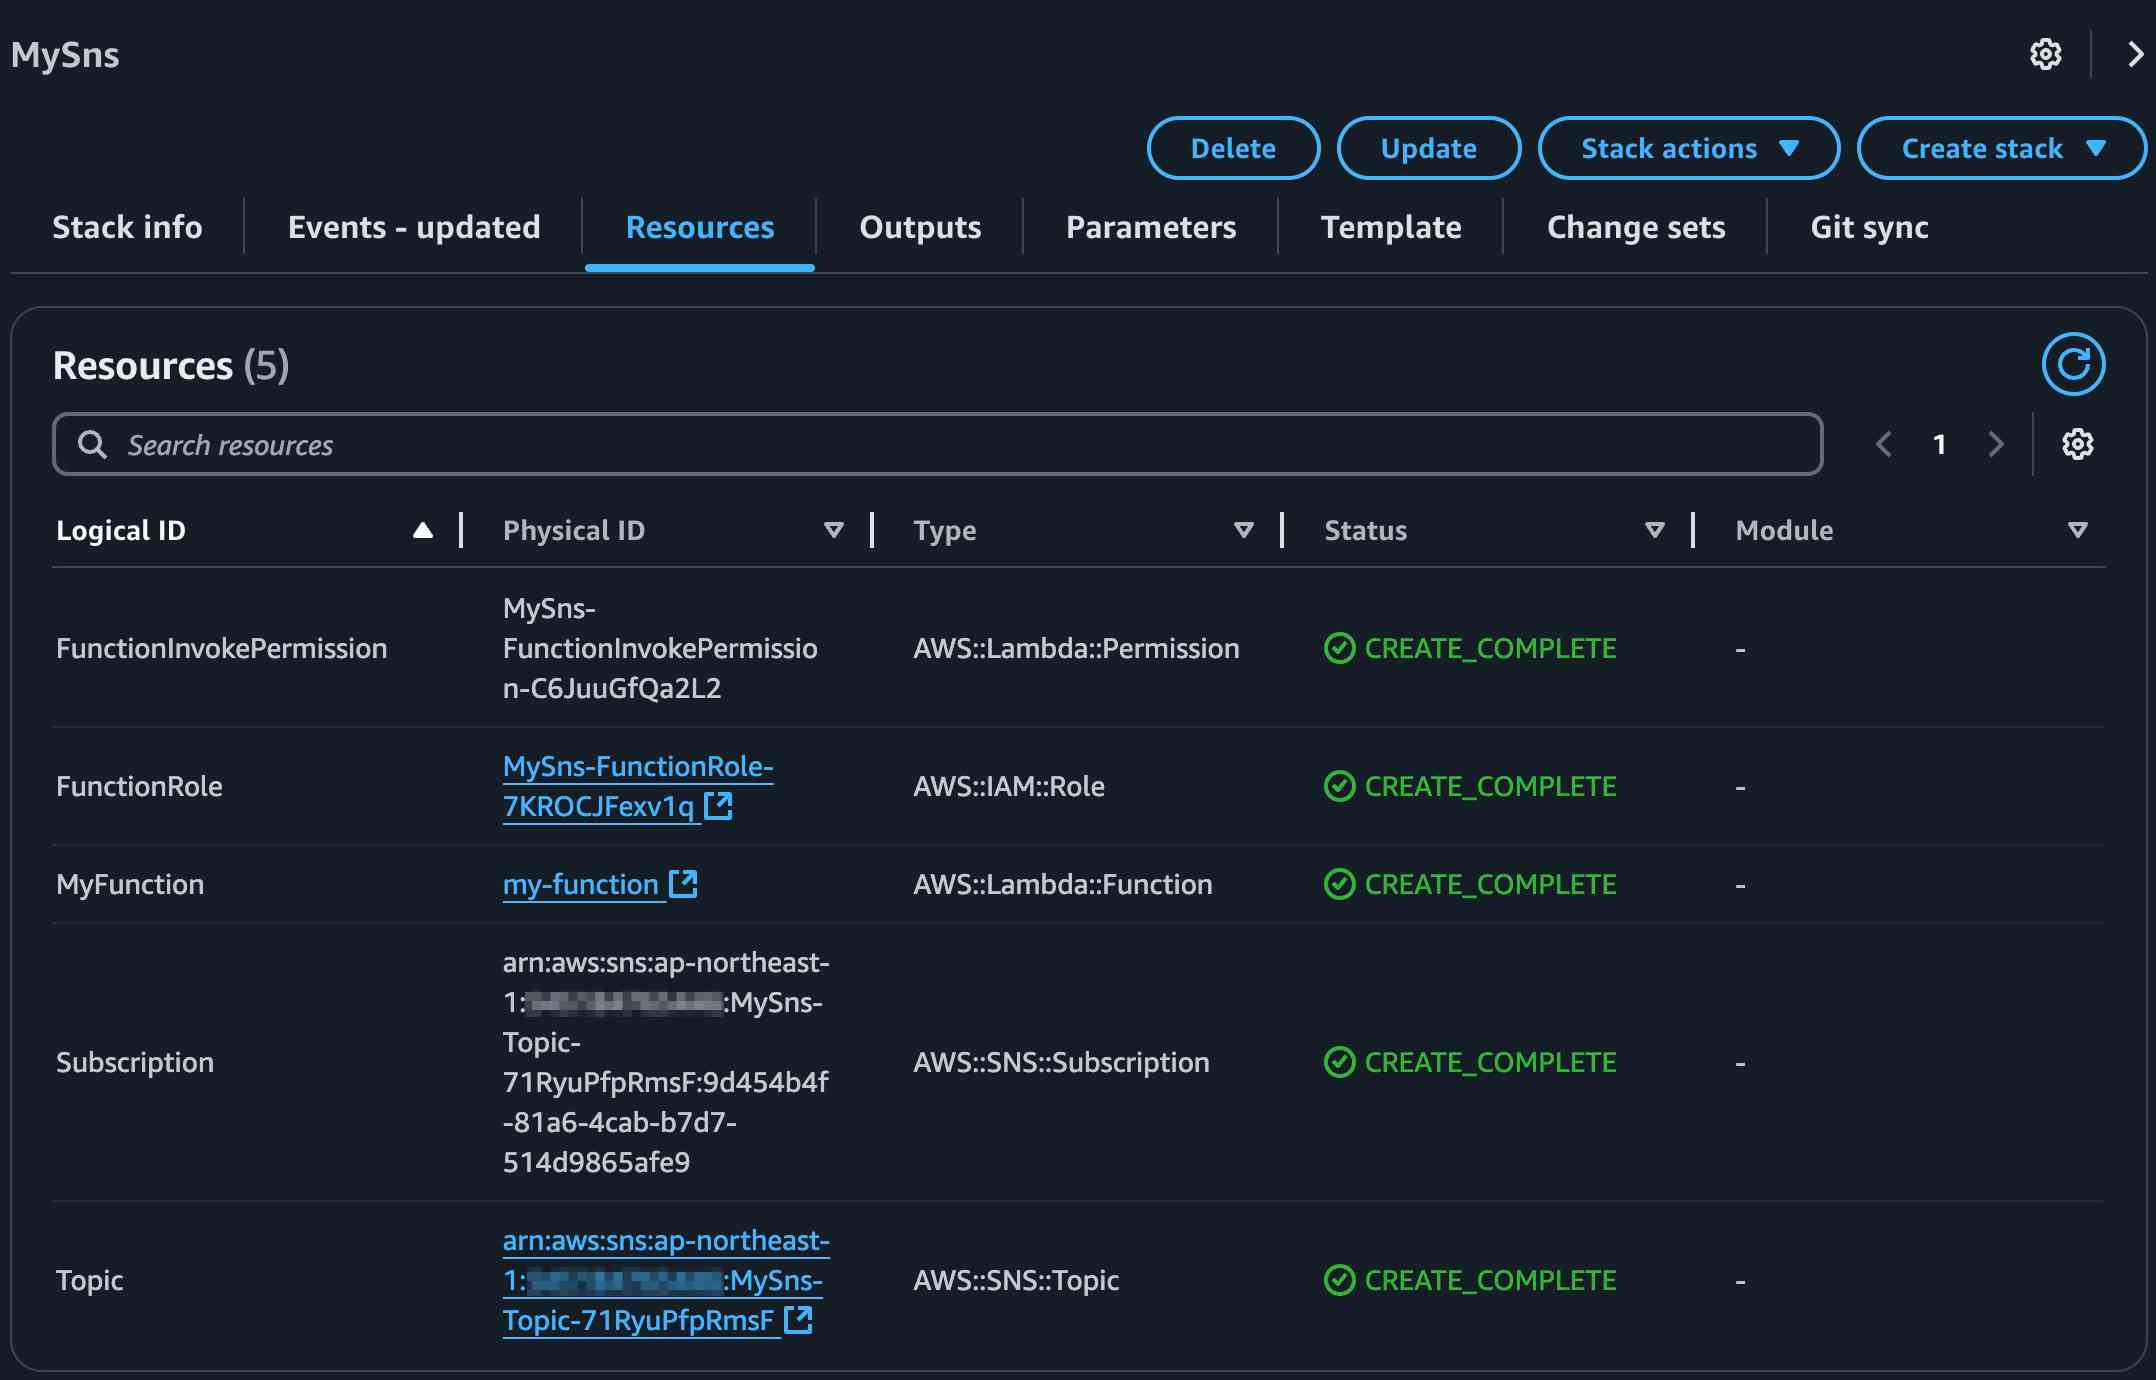Image resolution: width=2156 pixels, height=1380 pixels.
Task: Switch to the Outputs tab
Action: [920, 228]
